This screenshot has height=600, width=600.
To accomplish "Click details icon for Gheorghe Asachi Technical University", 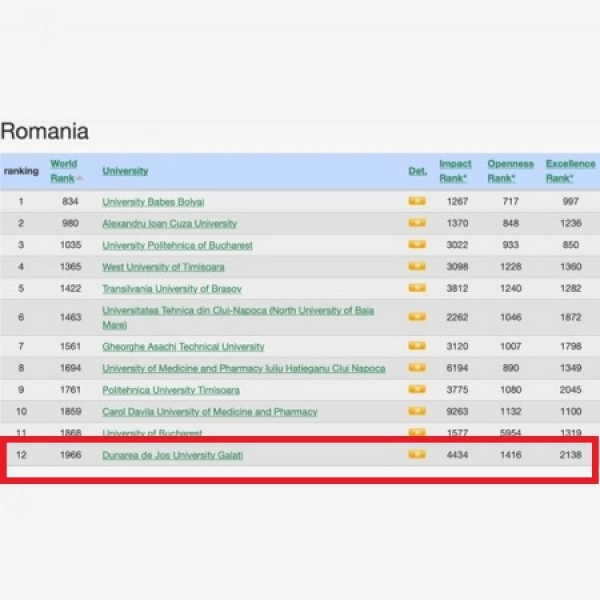I will (x=417, y=347).
